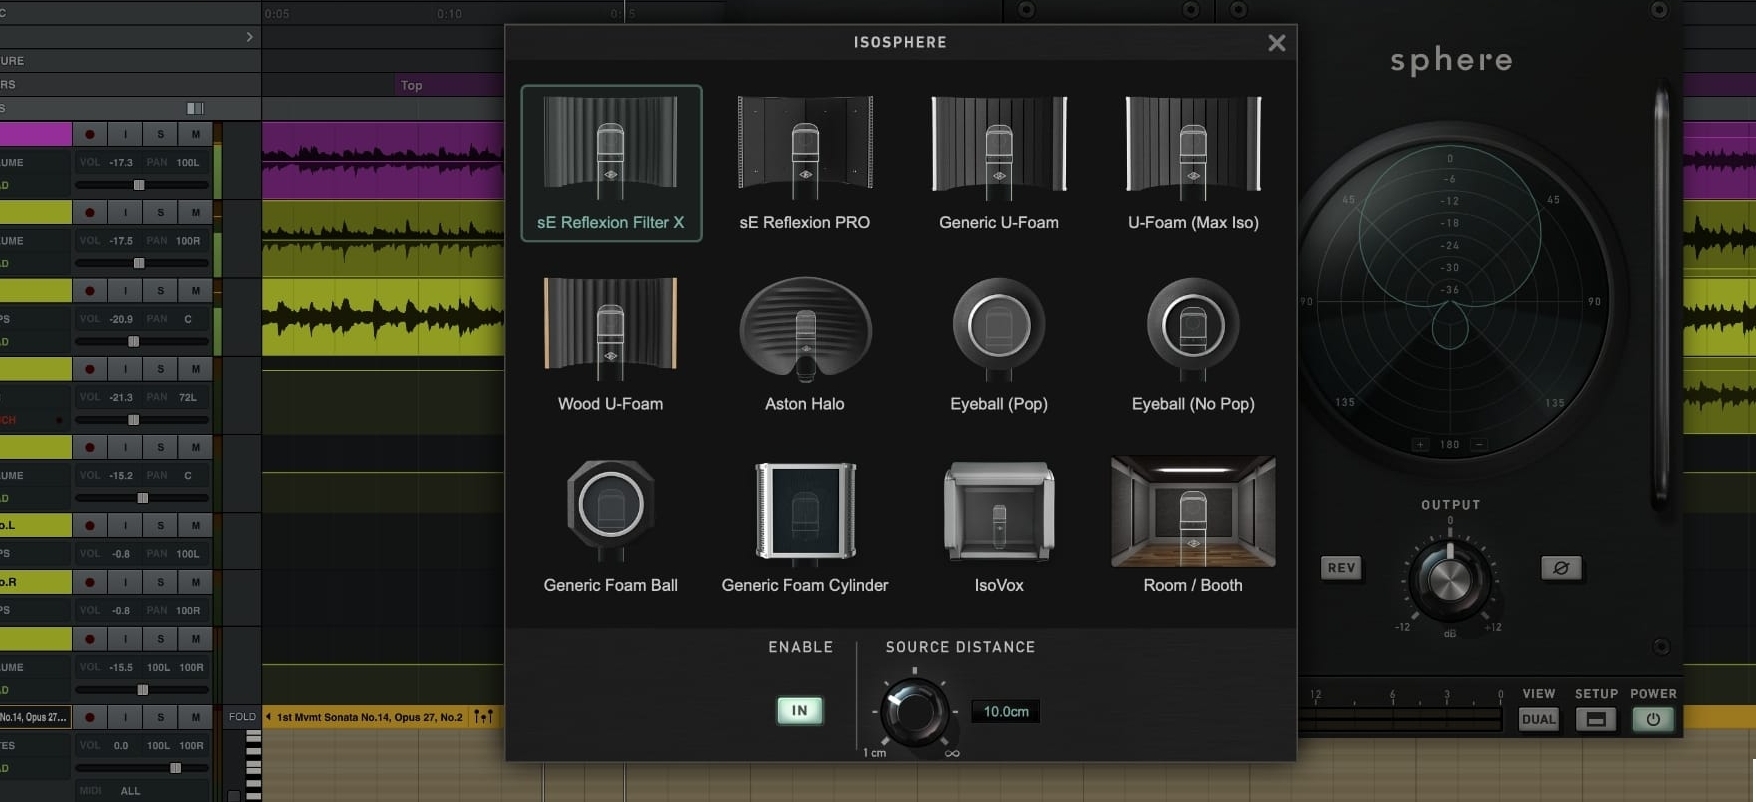
Task: Choose the sE Reflexion PRO filter
Action: pos(805,163)
